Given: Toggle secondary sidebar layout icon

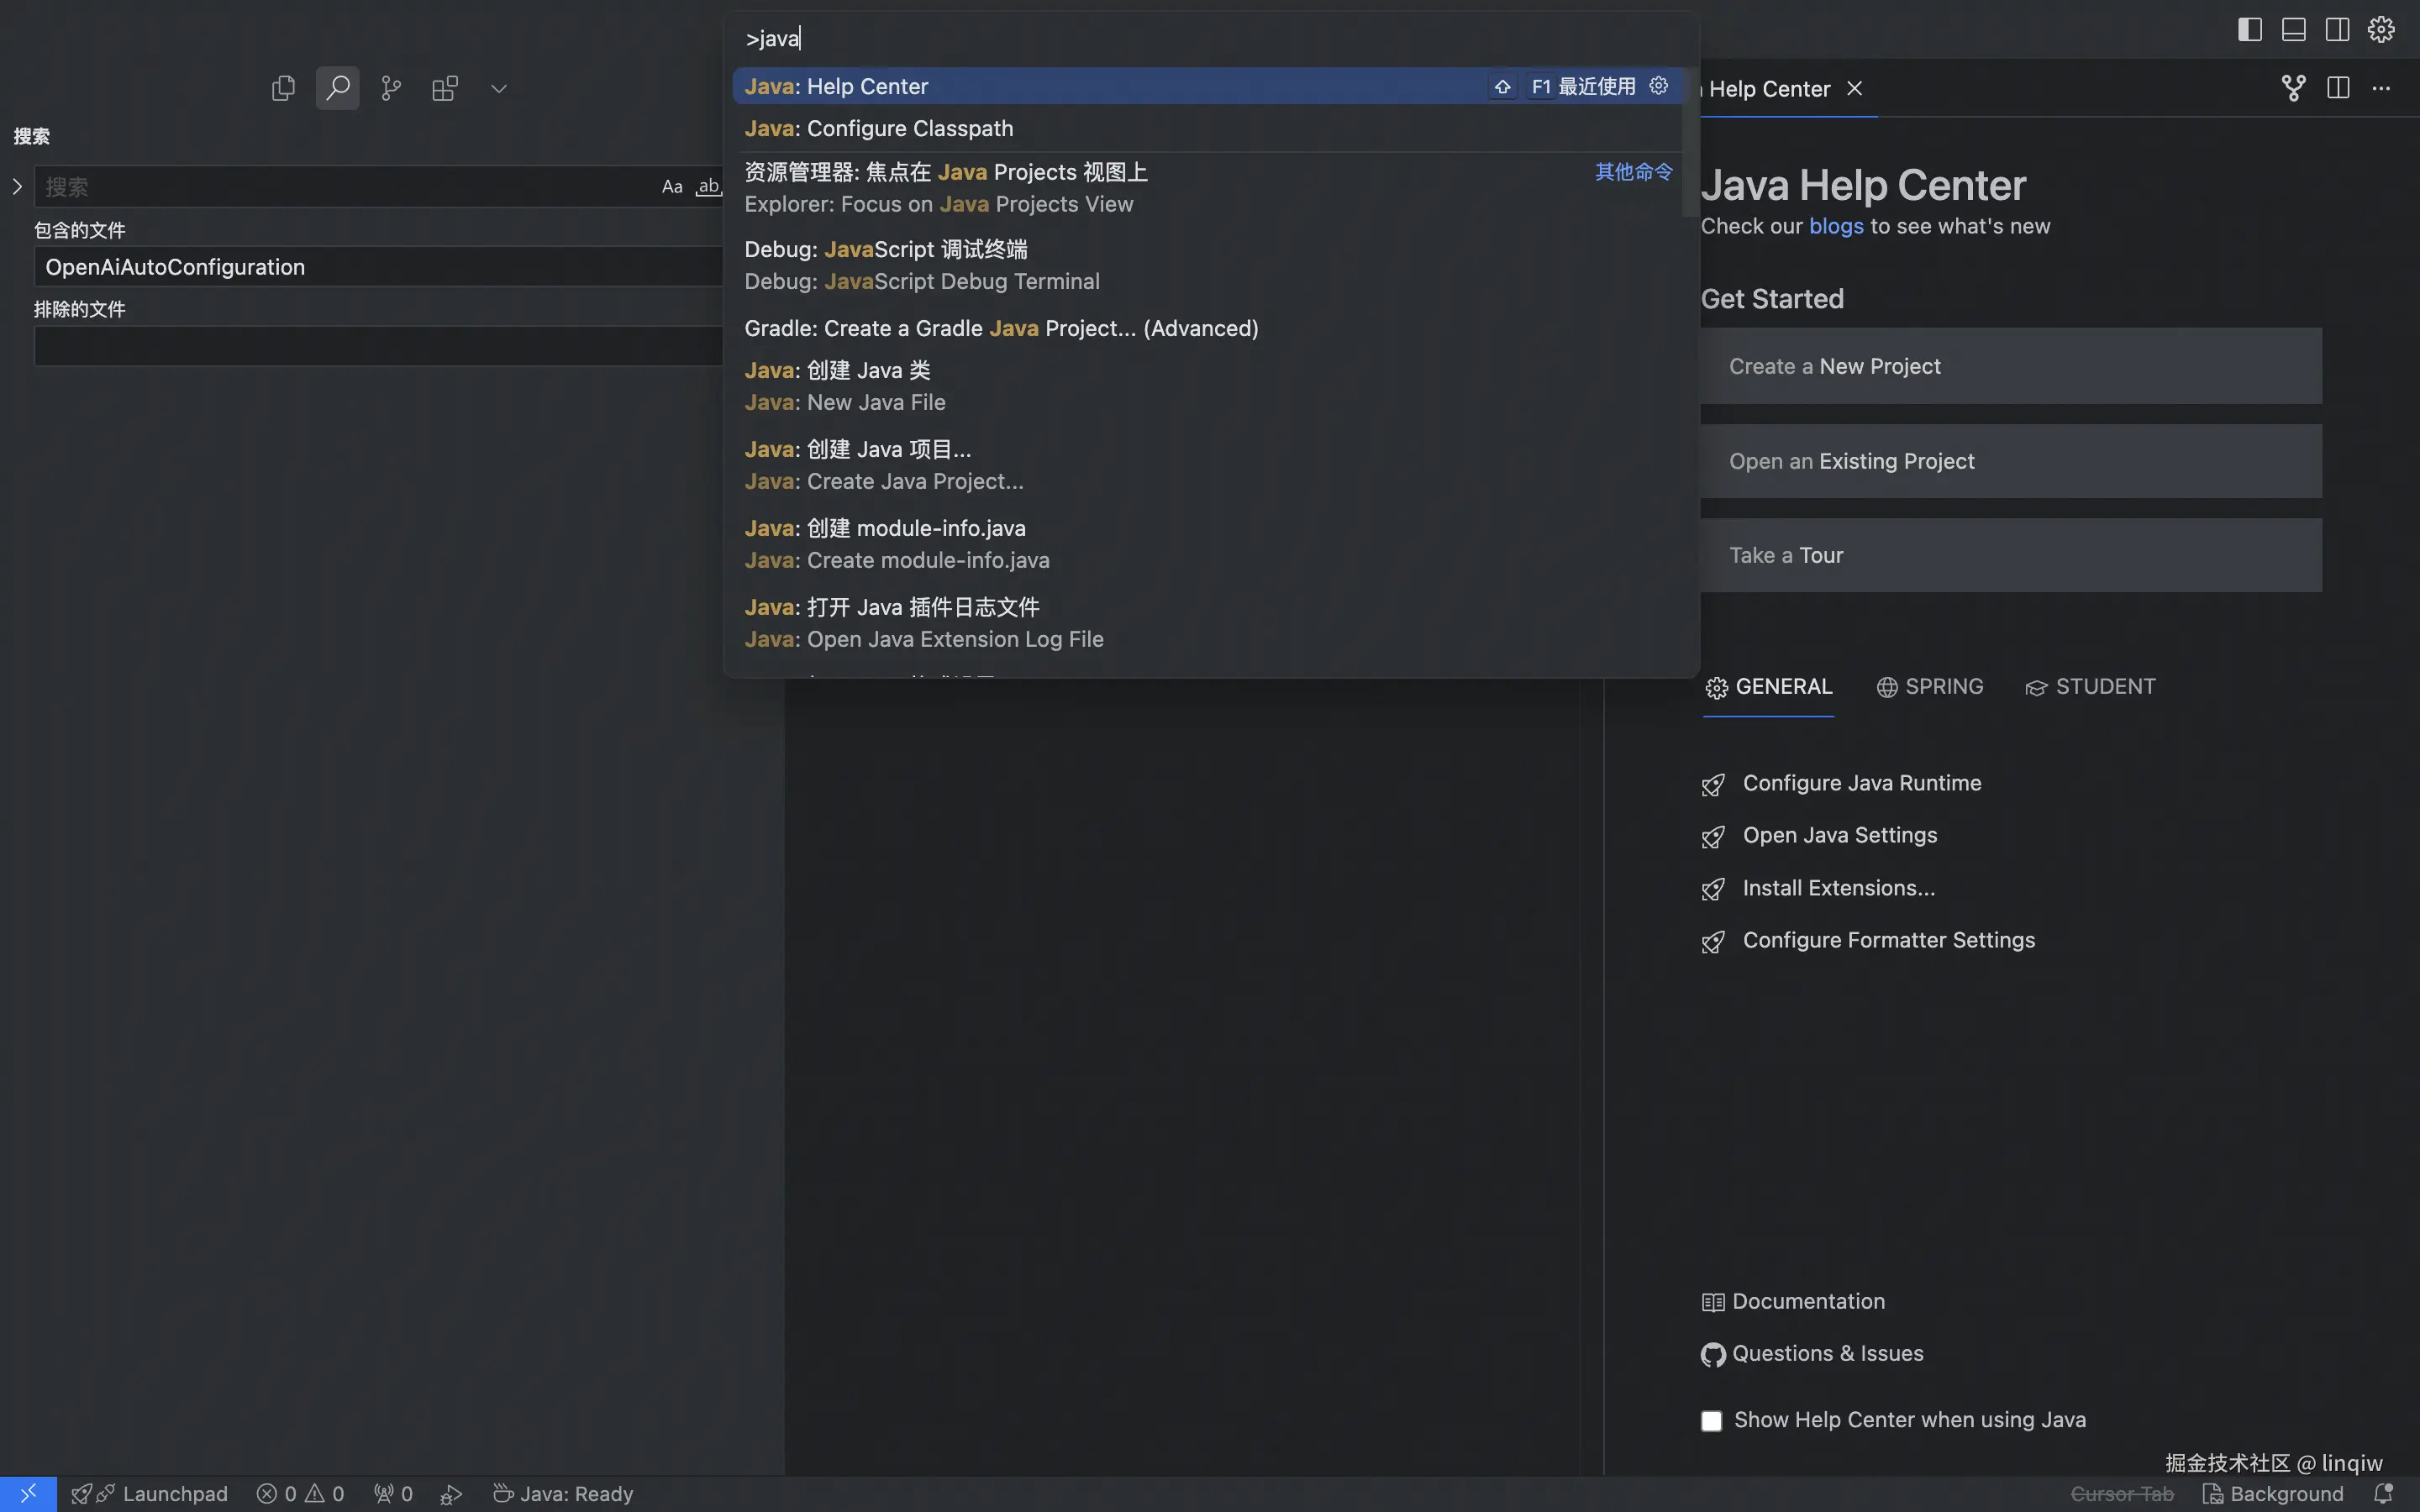Looking at the screenshot, I should pos(2337,29).
